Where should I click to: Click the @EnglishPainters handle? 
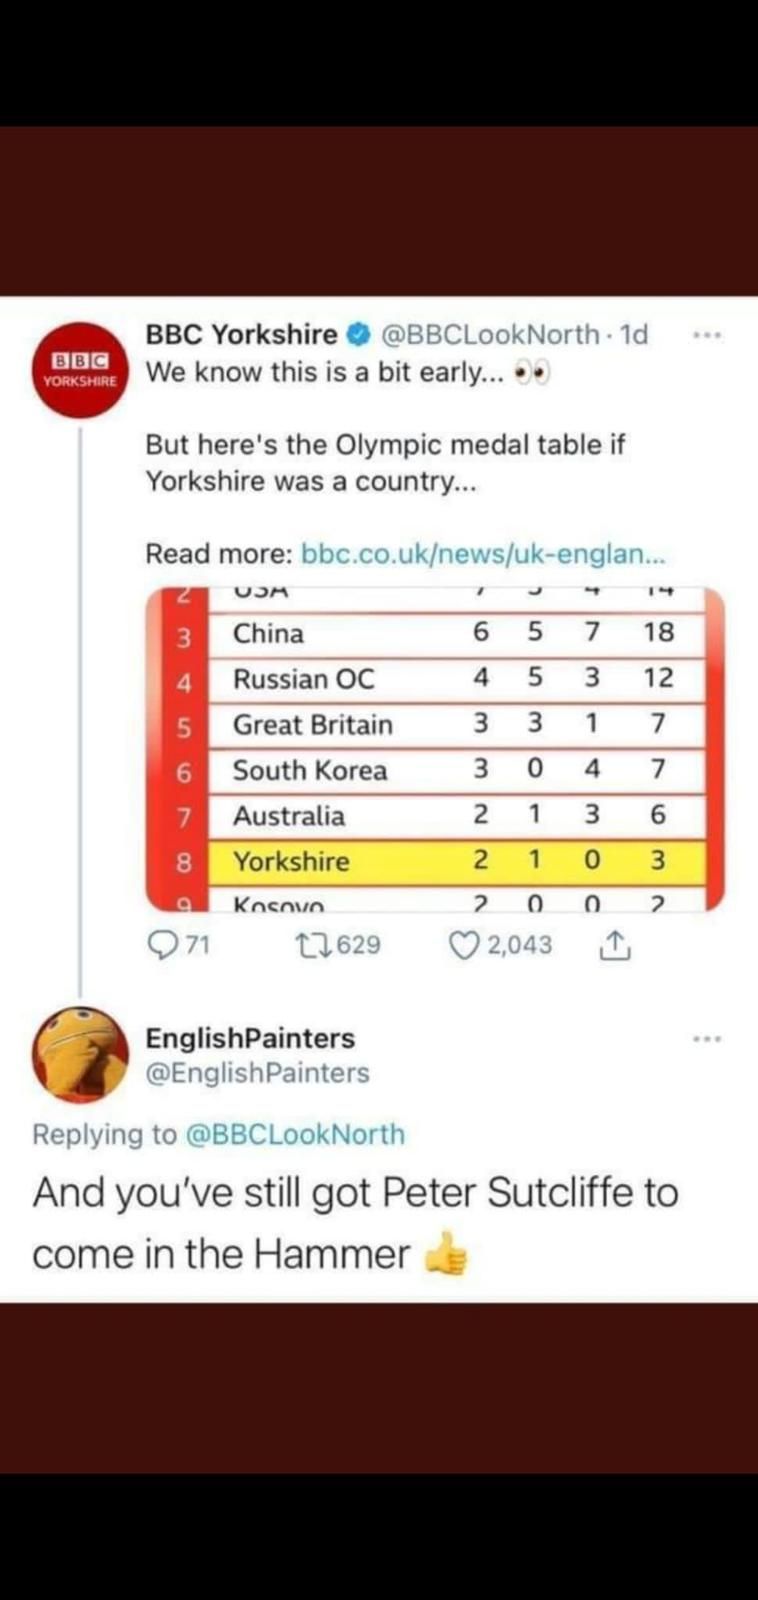[257, 1072]
